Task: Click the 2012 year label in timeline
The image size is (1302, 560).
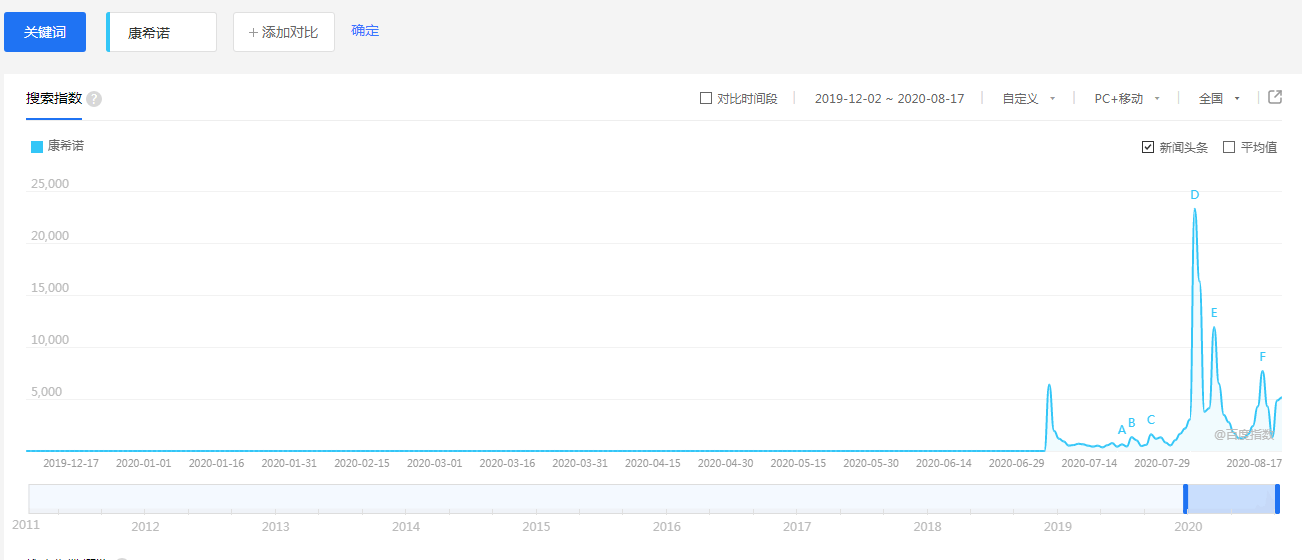Action: pyautogui.click(x=145, y=527)
